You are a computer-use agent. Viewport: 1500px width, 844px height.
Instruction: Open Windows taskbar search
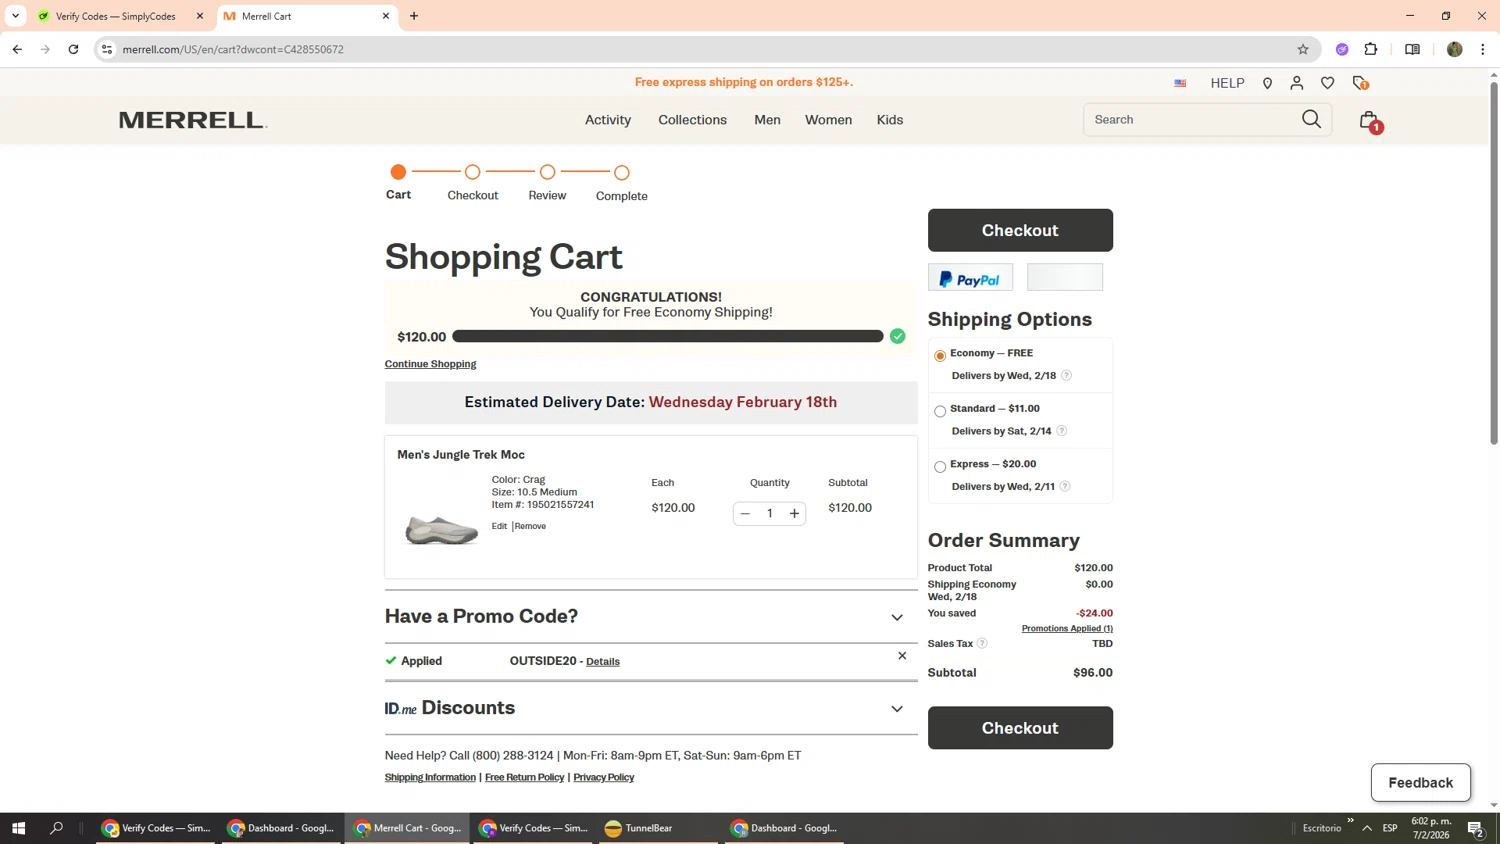click(56, 828)
